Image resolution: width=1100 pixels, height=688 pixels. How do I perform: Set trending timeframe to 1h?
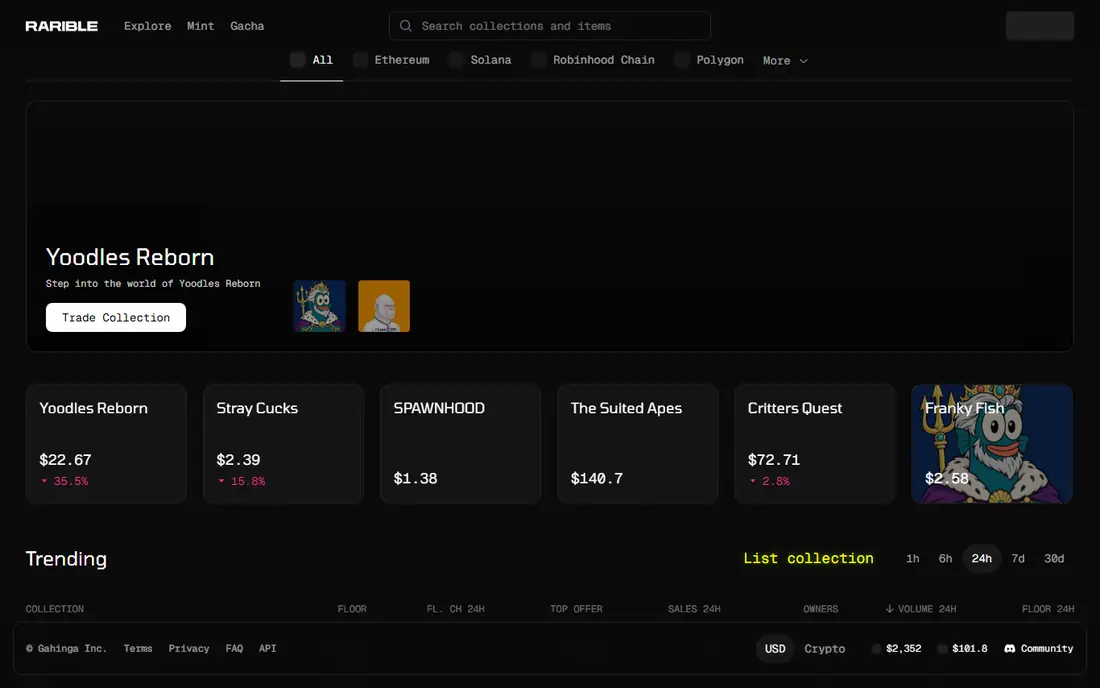(x=912, y=558)
